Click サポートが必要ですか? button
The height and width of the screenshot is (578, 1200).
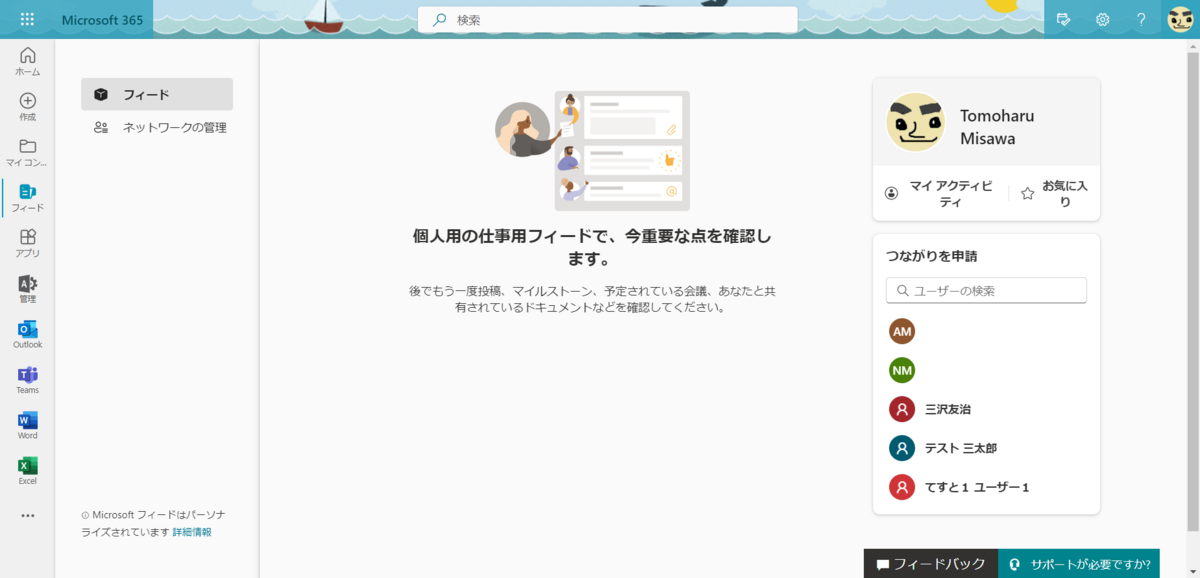coord(1079,564)
